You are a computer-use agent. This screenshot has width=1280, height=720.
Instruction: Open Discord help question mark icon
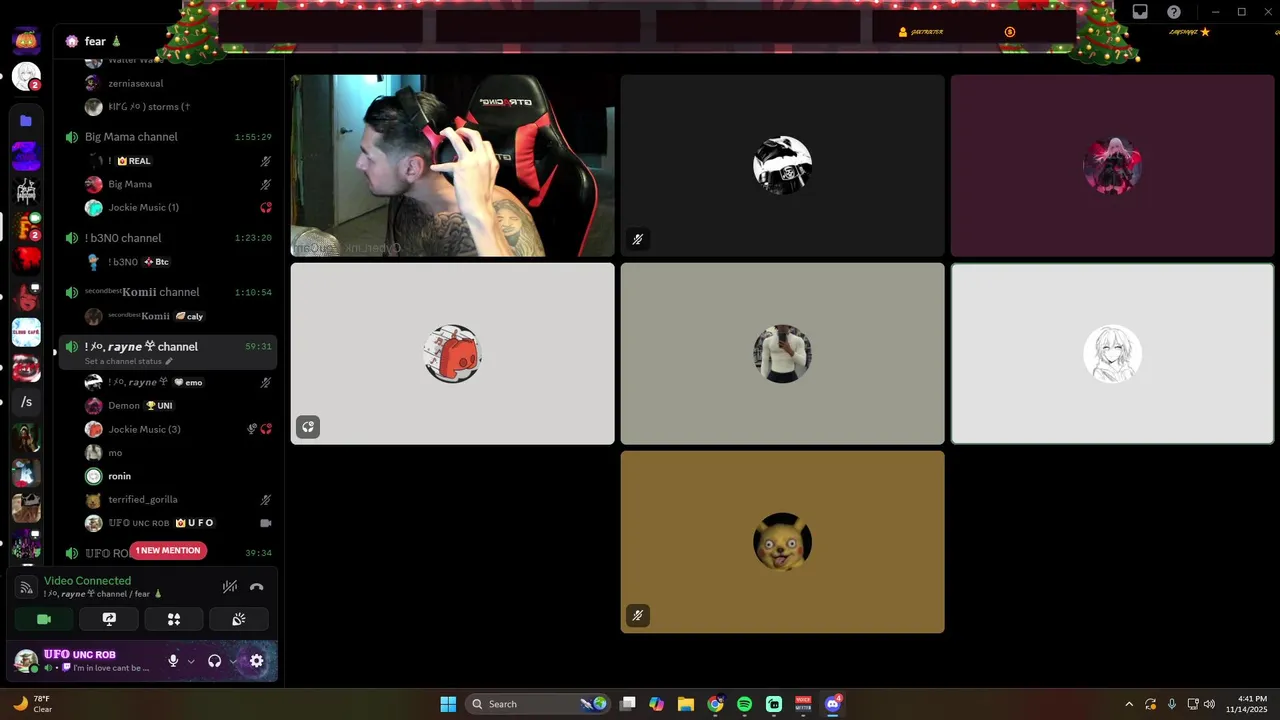point(1174,12)
